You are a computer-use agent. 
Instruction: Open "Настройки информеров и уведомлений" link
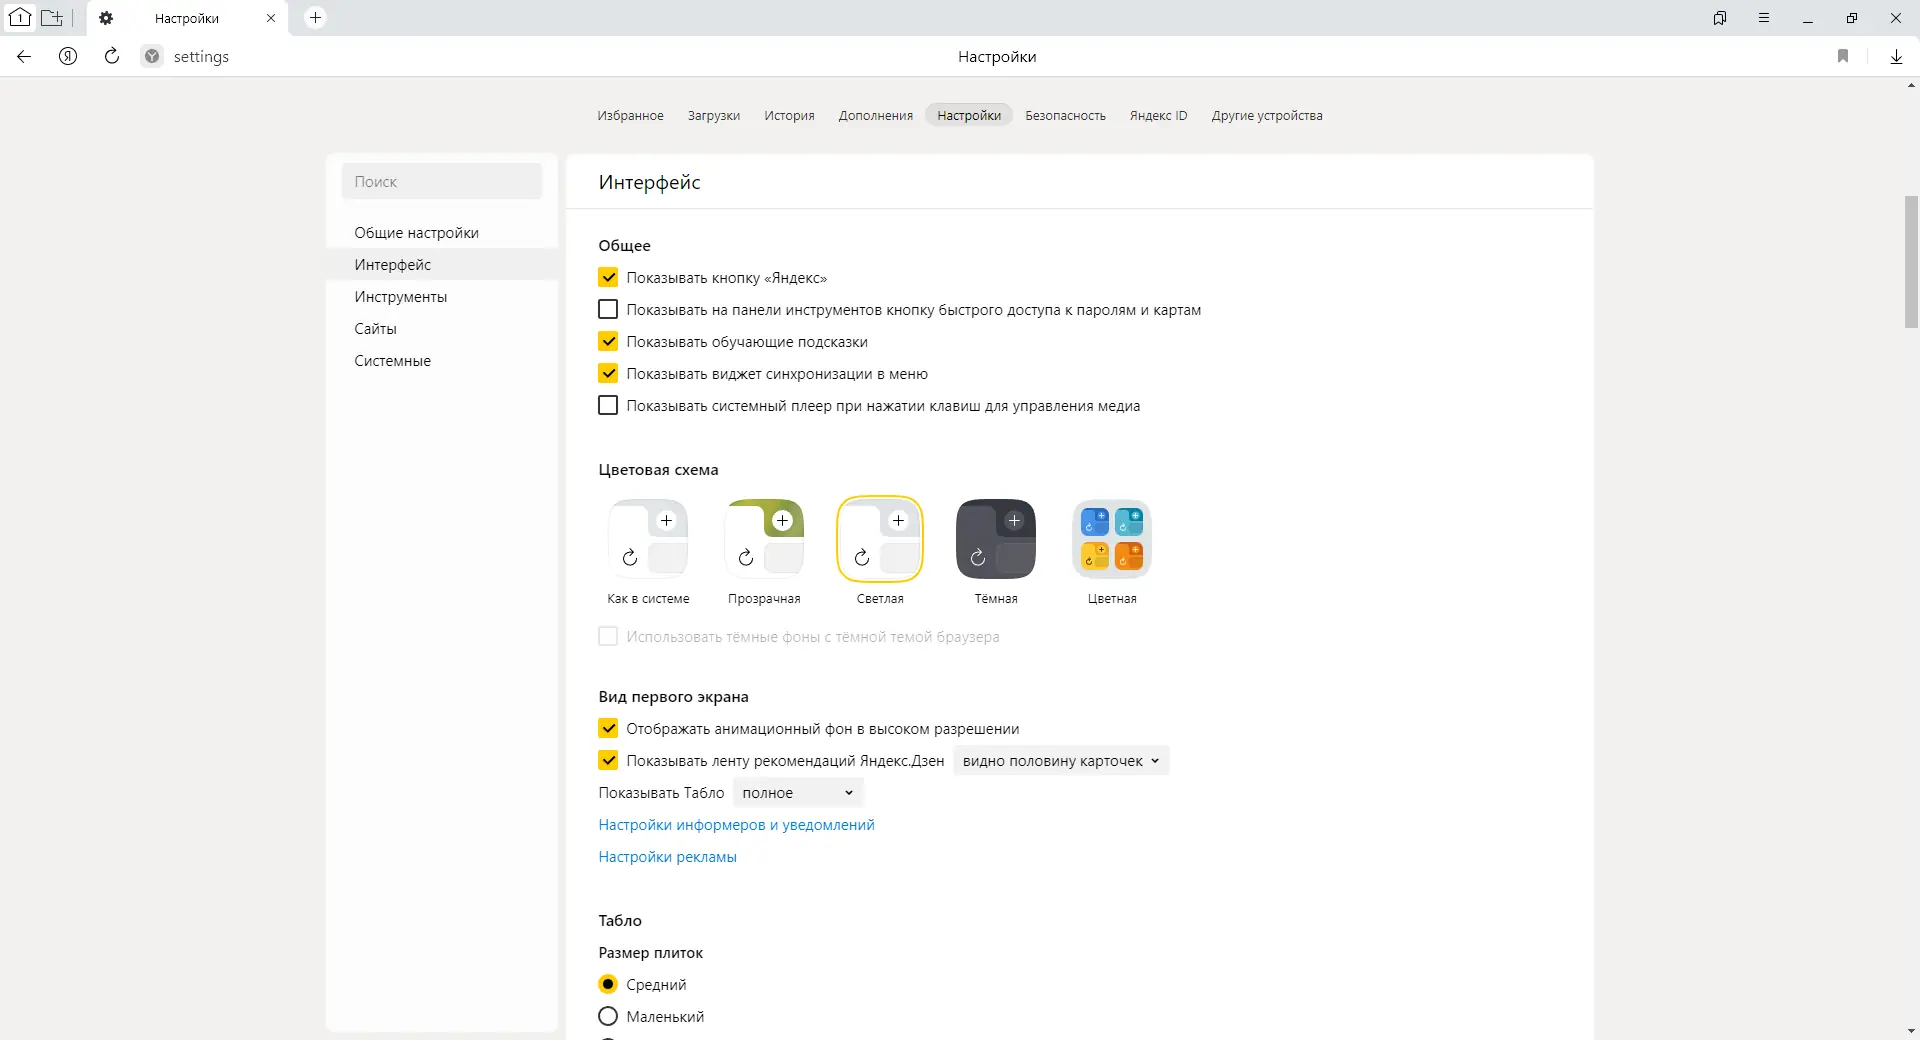pos(736,825)
